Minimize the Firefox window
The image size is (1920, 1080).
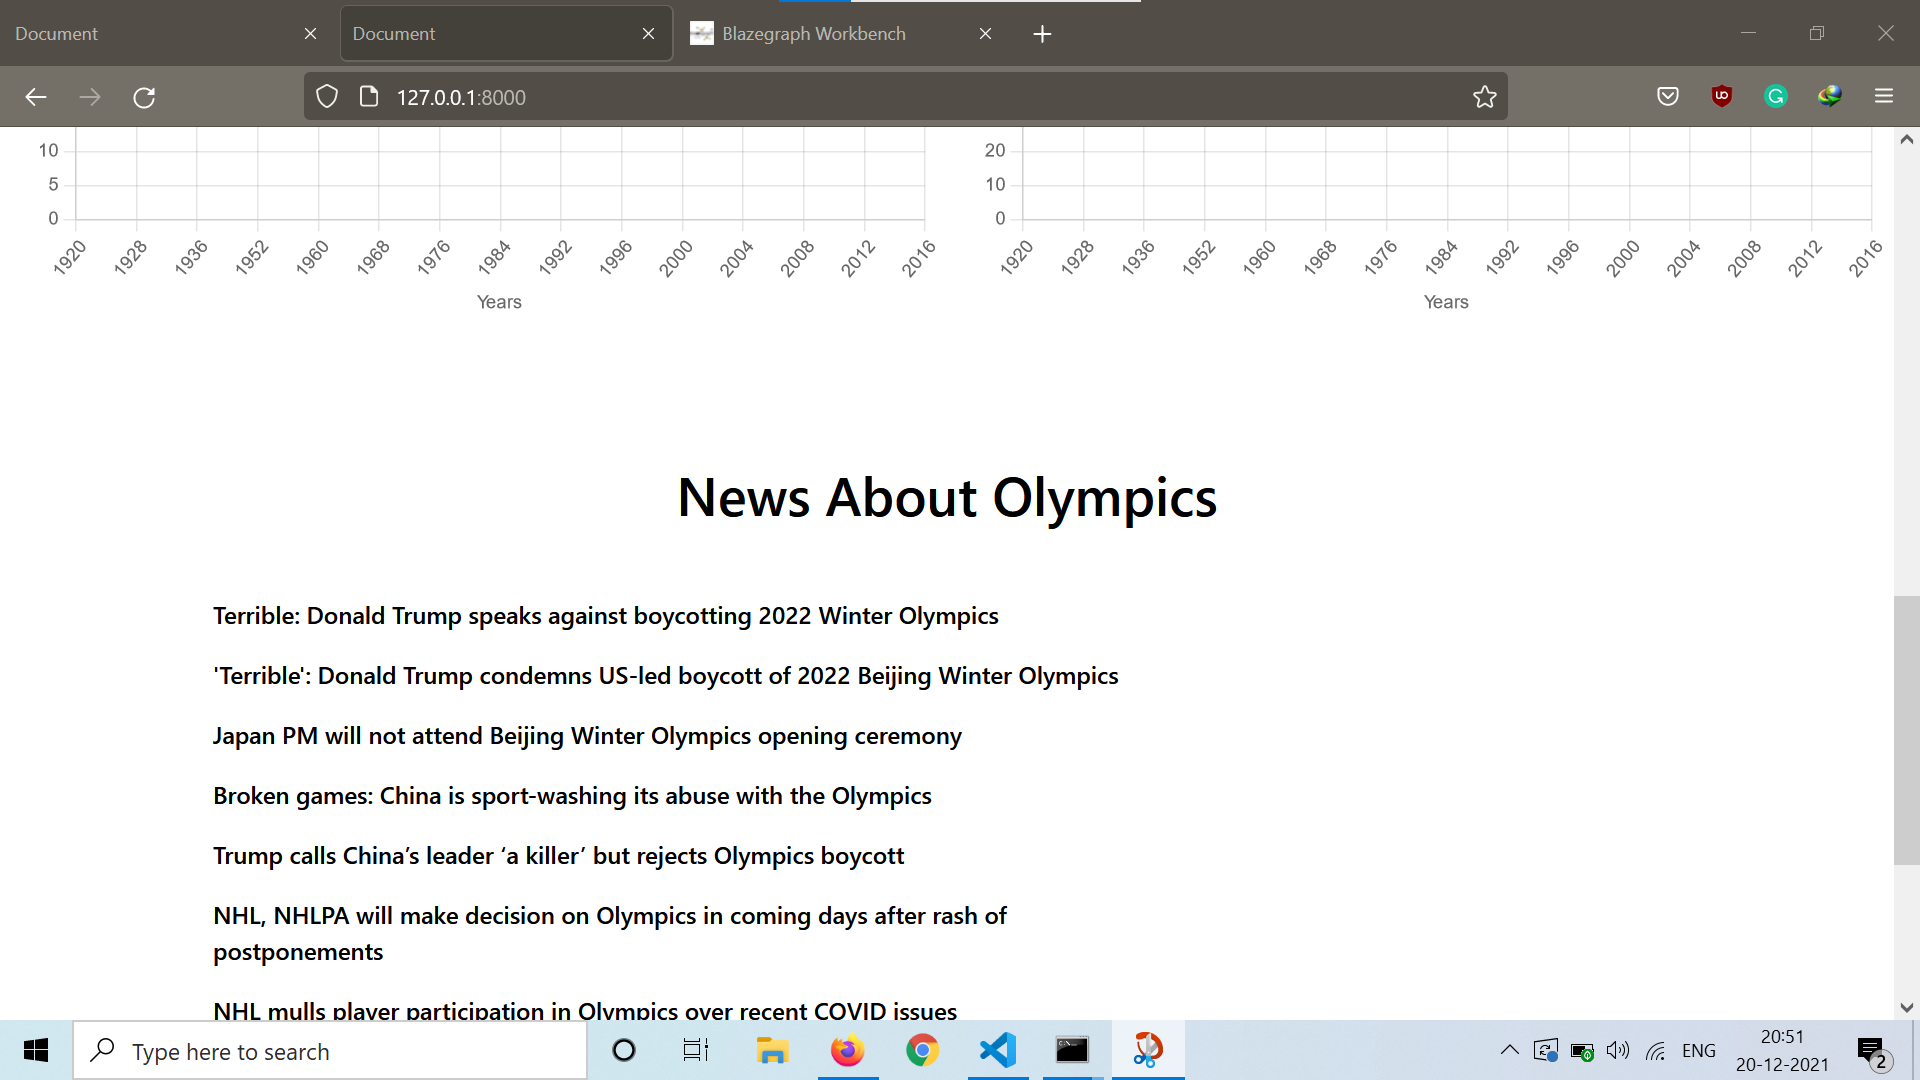[x=1748, y=33]
